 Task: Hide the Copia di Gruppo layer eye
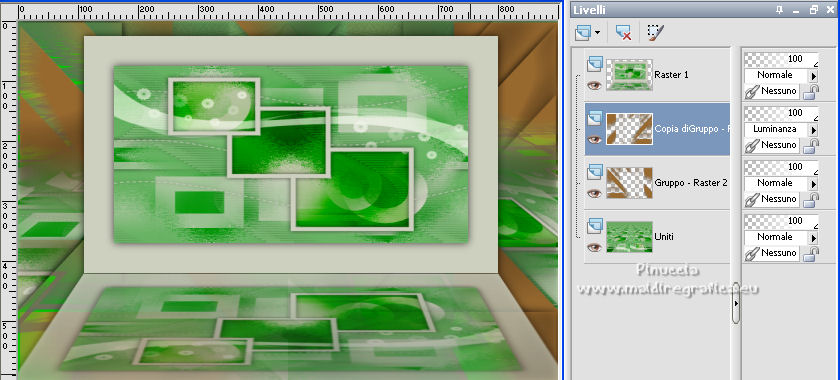pyautogui.click(x=594, y=139)
